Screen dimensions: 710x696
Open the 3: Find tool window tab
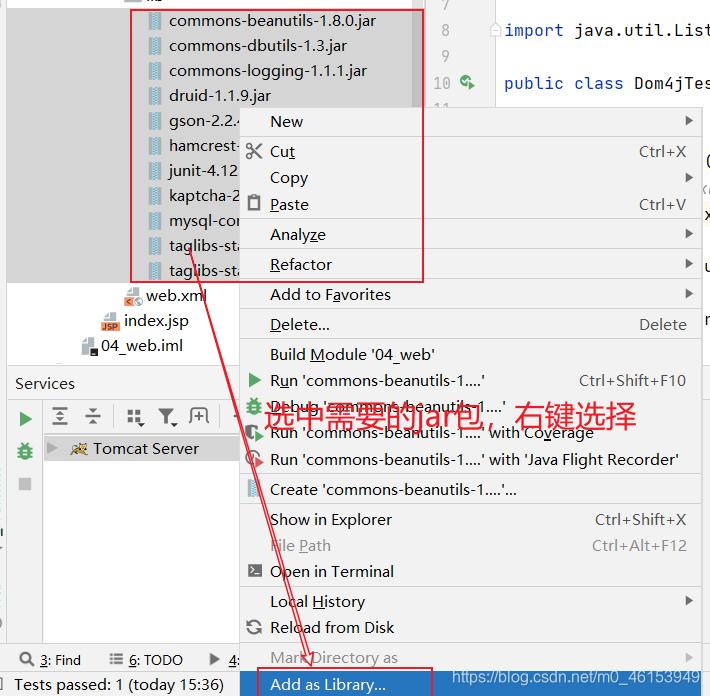click(x=50, y=660)
